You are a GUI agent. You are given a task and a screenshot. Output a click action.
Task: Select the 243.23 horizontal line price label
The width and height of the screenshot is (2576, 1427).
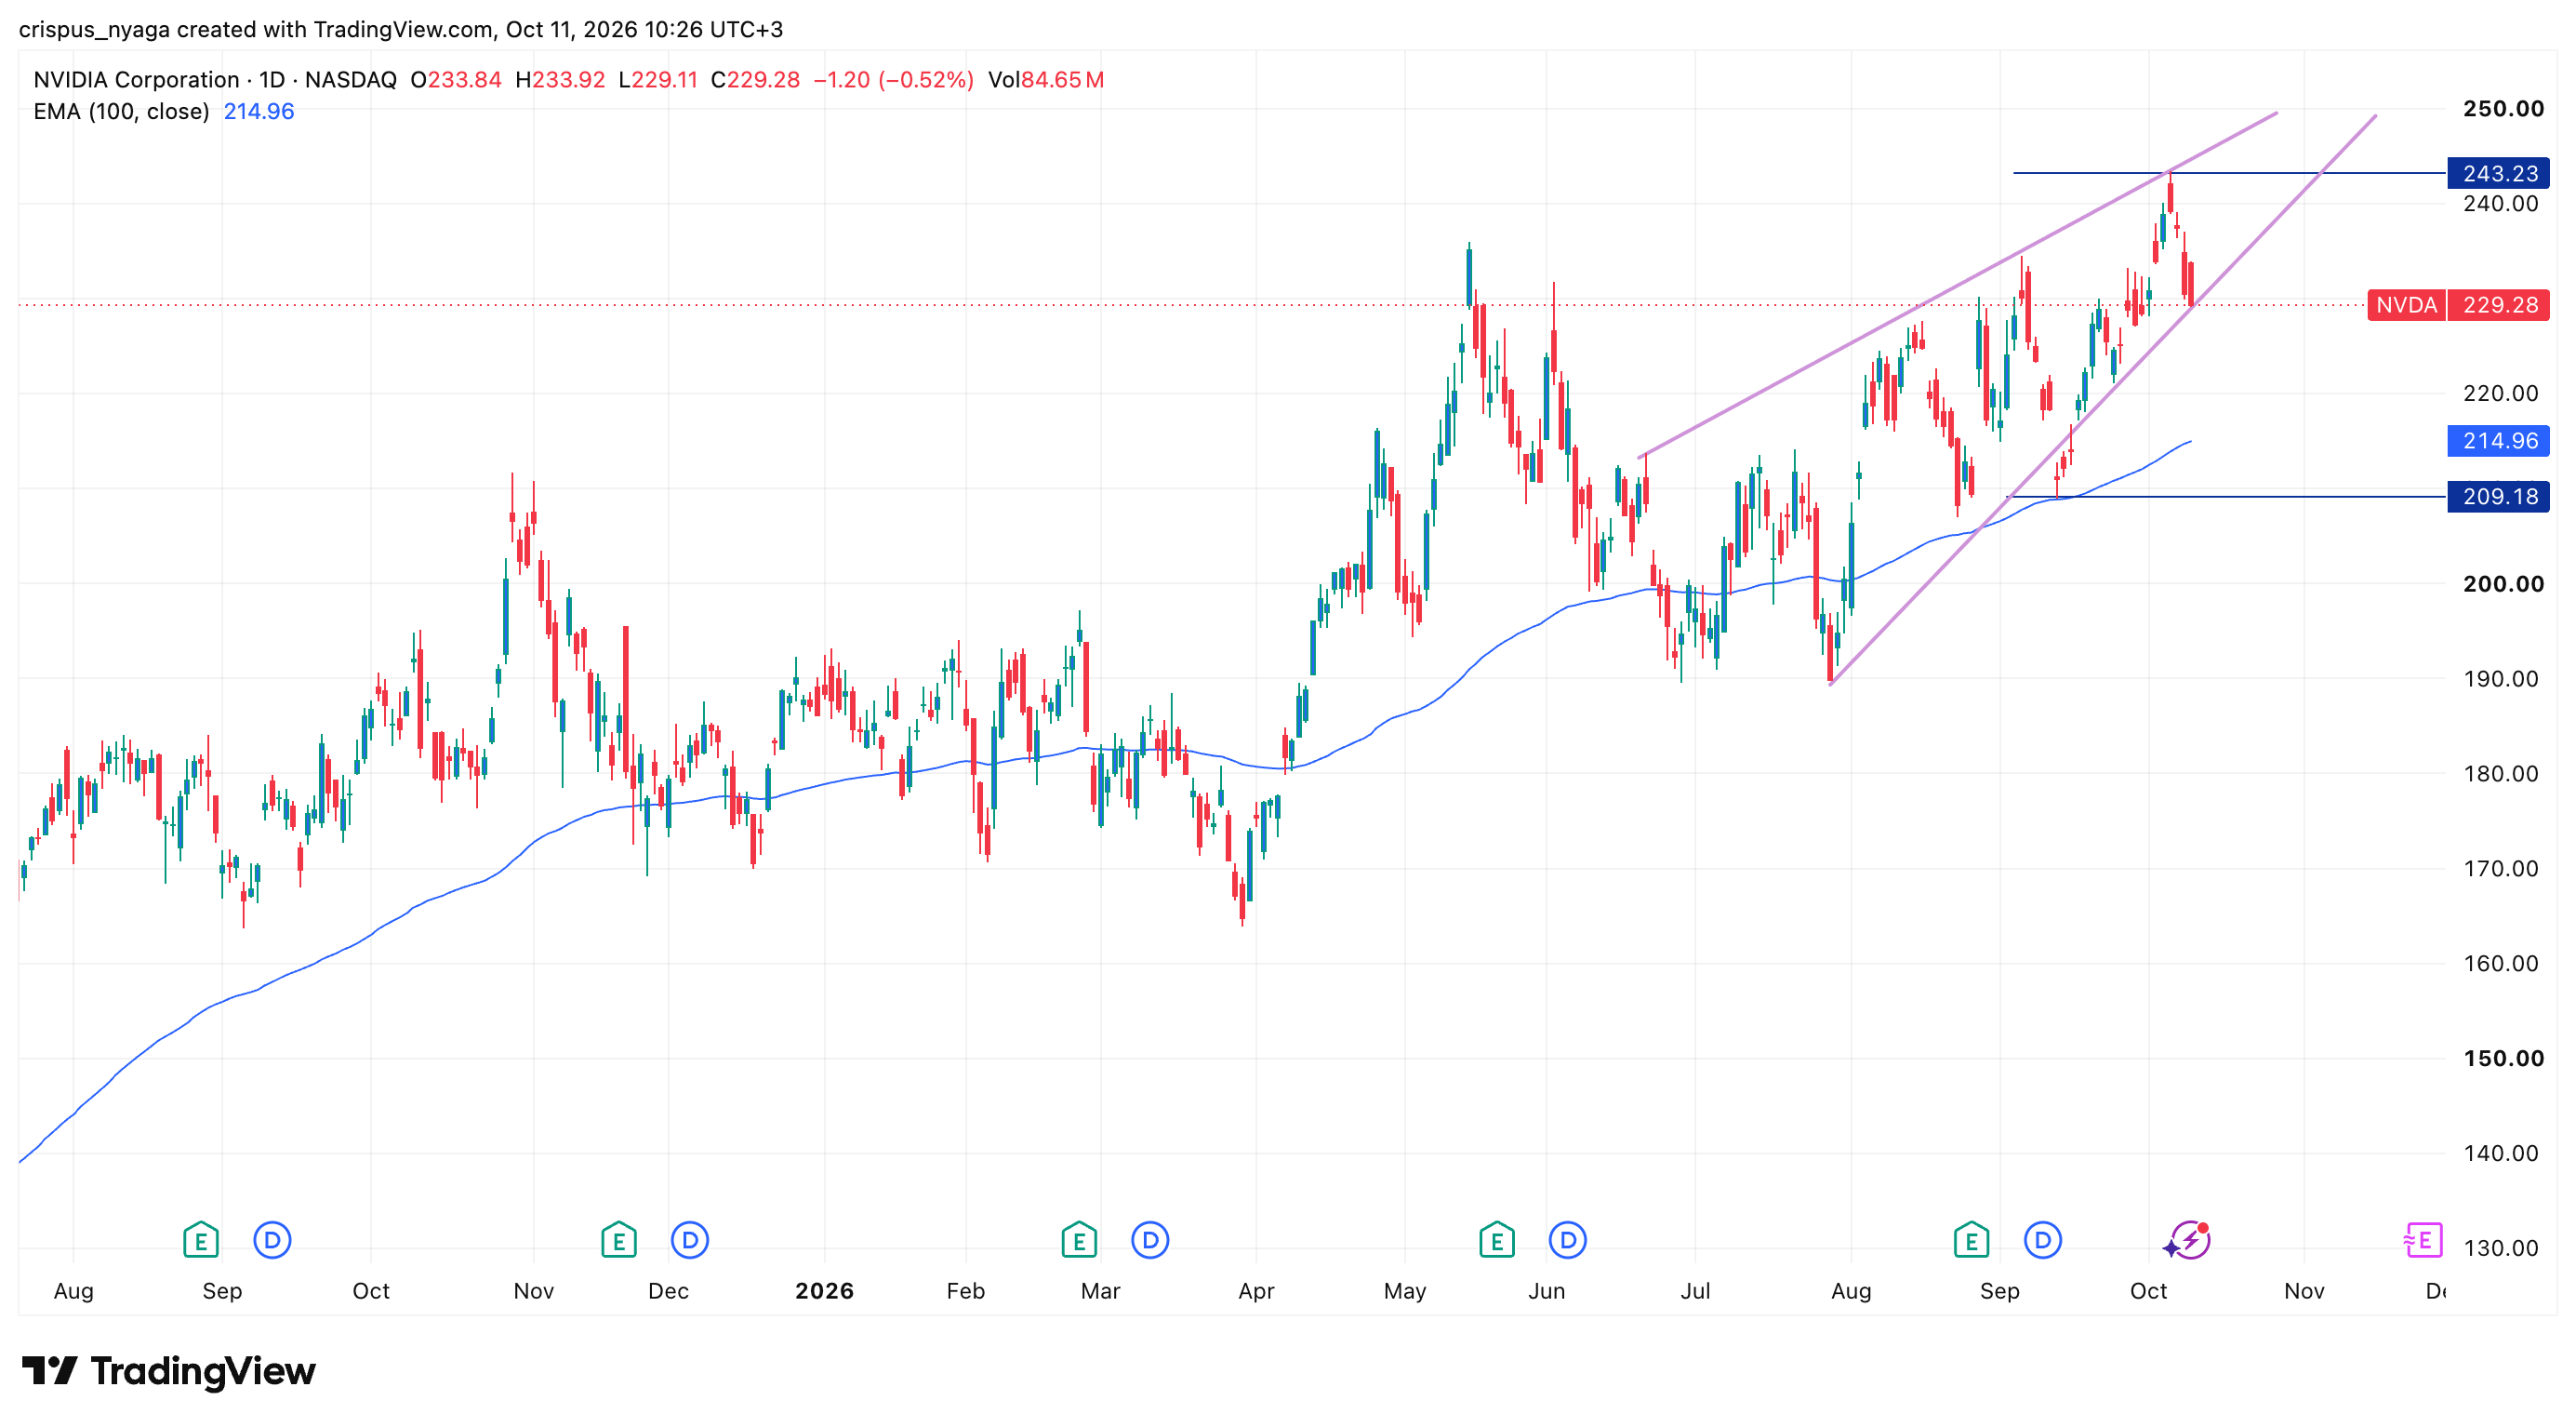coord(2498,173)
